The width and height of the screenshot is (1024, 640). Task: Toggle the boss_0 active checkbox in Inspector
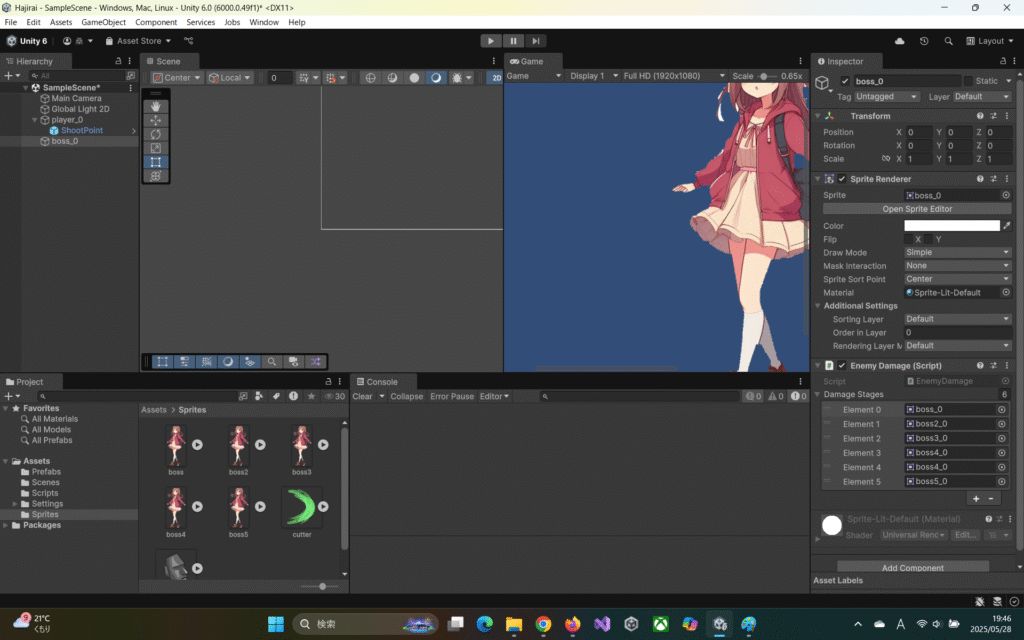click(x=844, y=81)
